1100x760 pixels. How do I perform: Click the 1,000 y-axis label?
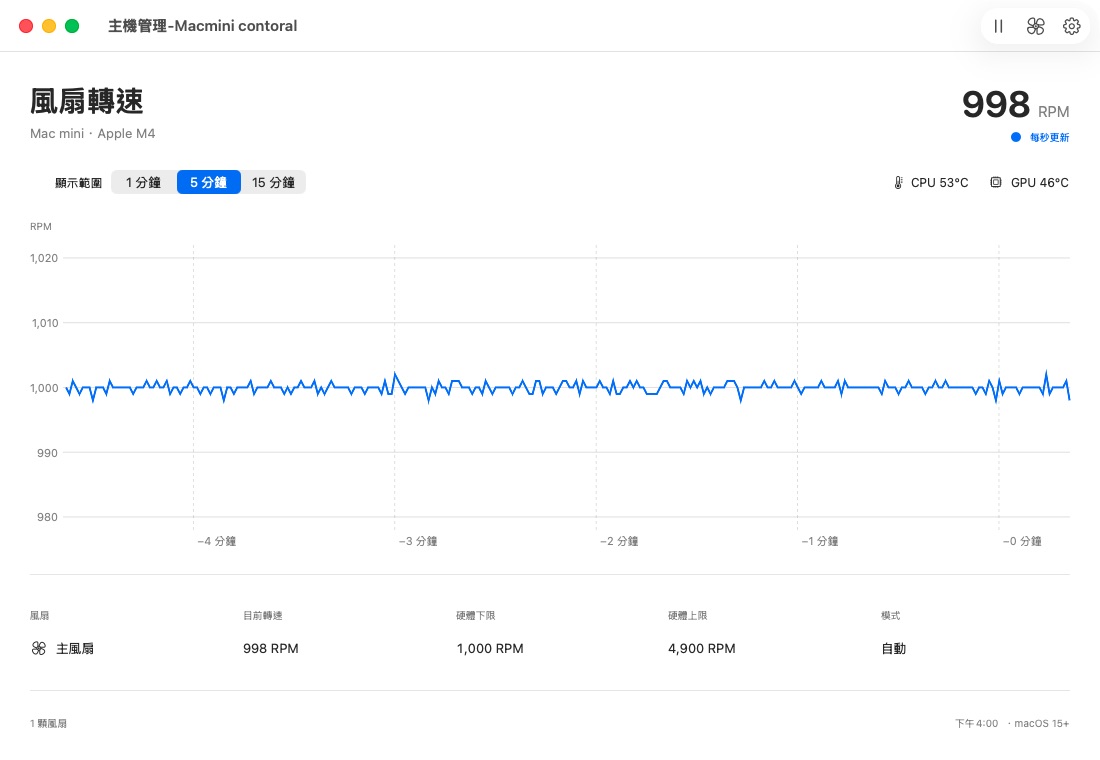(44, 388)
